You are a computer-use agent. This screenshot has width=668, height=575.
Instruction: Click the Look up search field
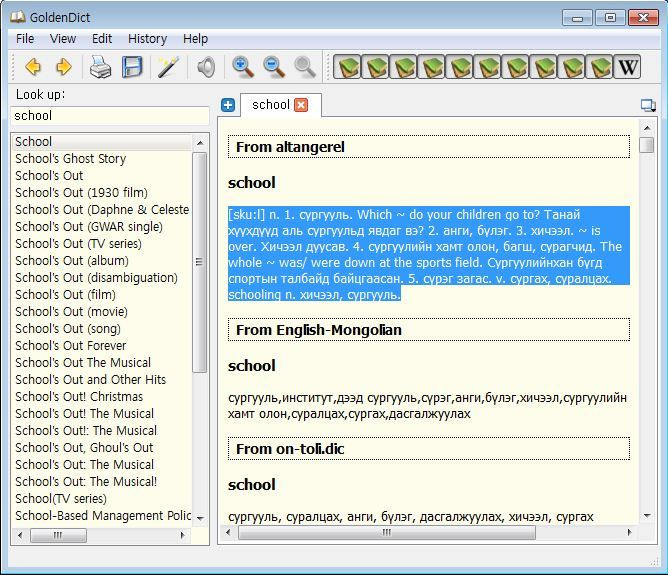(x=110, y=115)
